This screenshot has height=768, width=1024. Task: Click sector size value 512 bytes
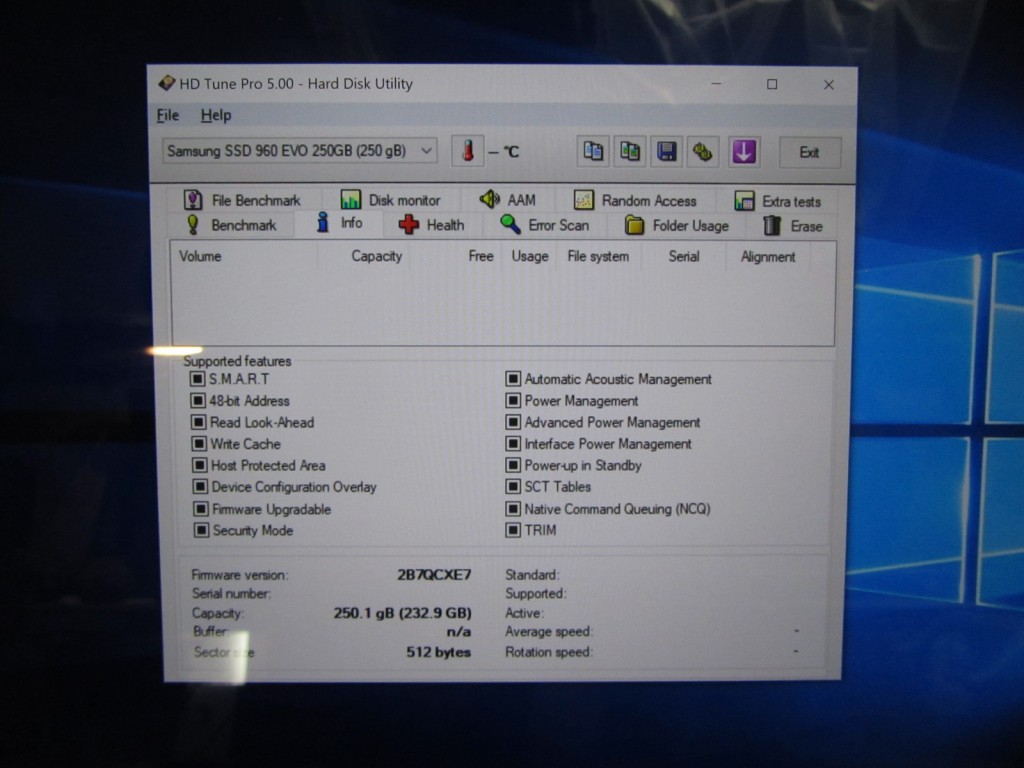[438, 652]
